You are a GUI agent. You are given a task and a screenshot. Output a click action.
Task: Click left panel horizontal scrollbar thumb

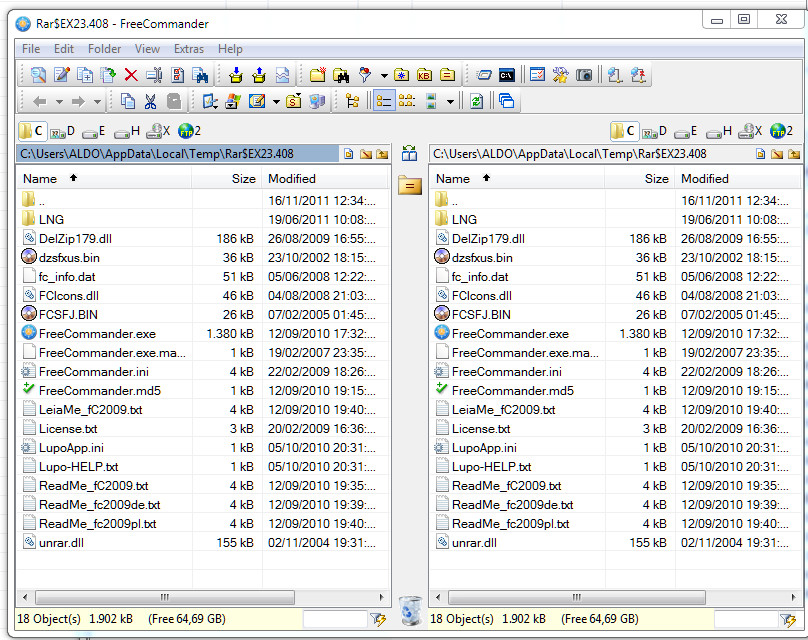click(165, 598)
